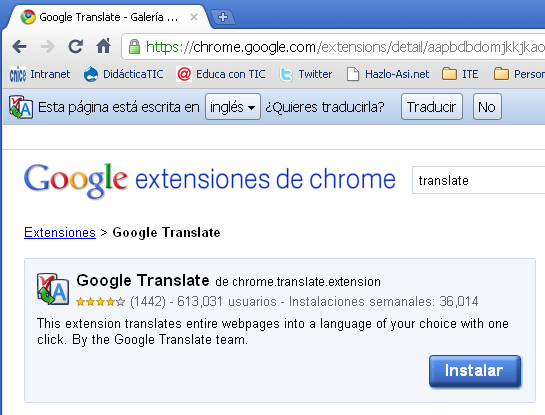Viewport: 545px width, 415px height.
Task: Open the home page via house icon
Action: coord(104,46)
